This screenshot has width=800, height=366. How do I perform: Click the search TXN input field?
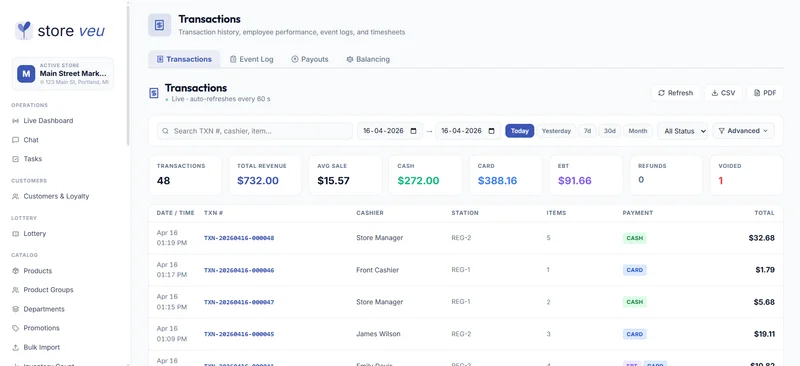pos(255,131)
